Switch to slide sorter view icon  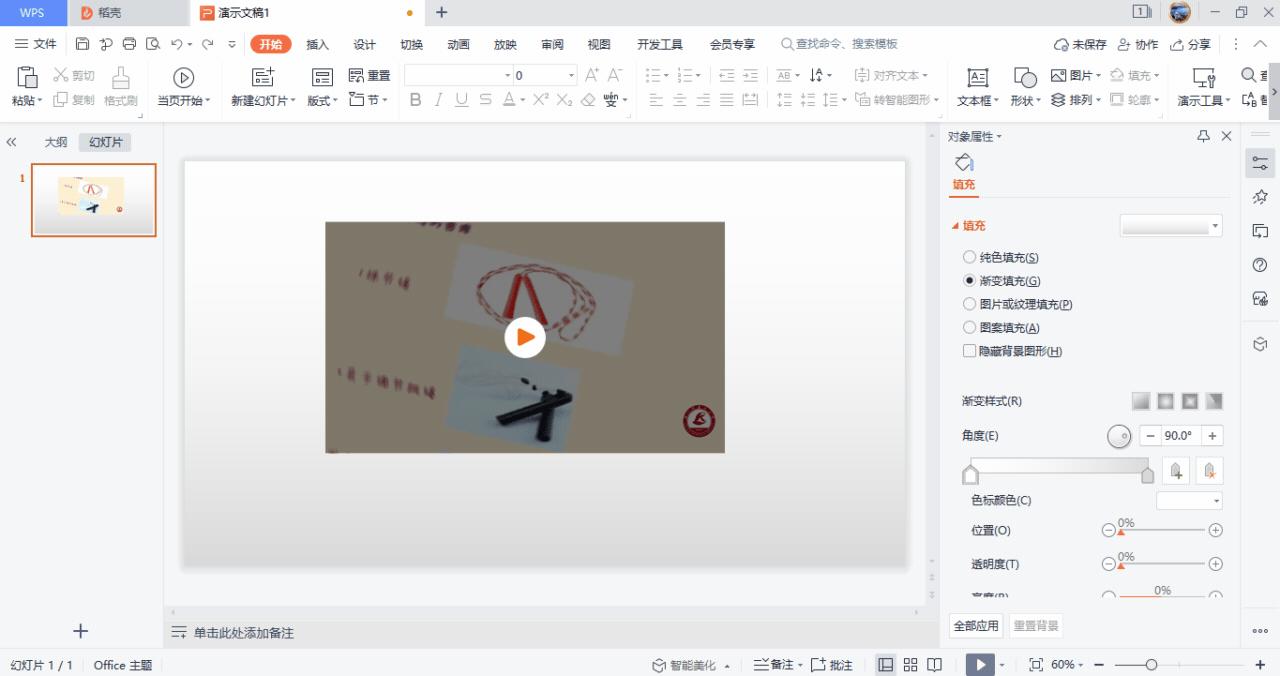(x=910, y=664)
